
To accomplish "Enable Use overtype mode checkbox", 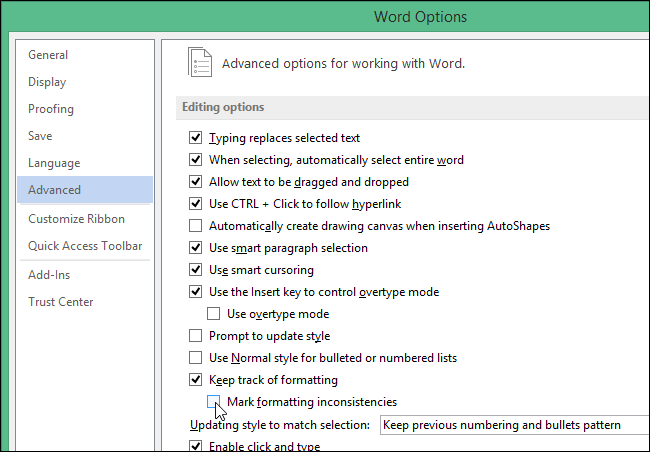I will pos(214,314).
